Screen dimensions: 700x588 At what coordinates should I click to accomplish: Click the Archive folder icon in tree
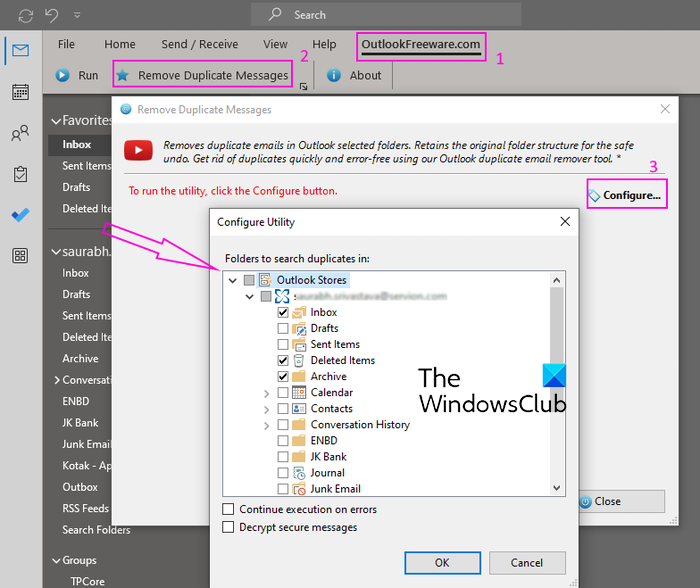299,376
